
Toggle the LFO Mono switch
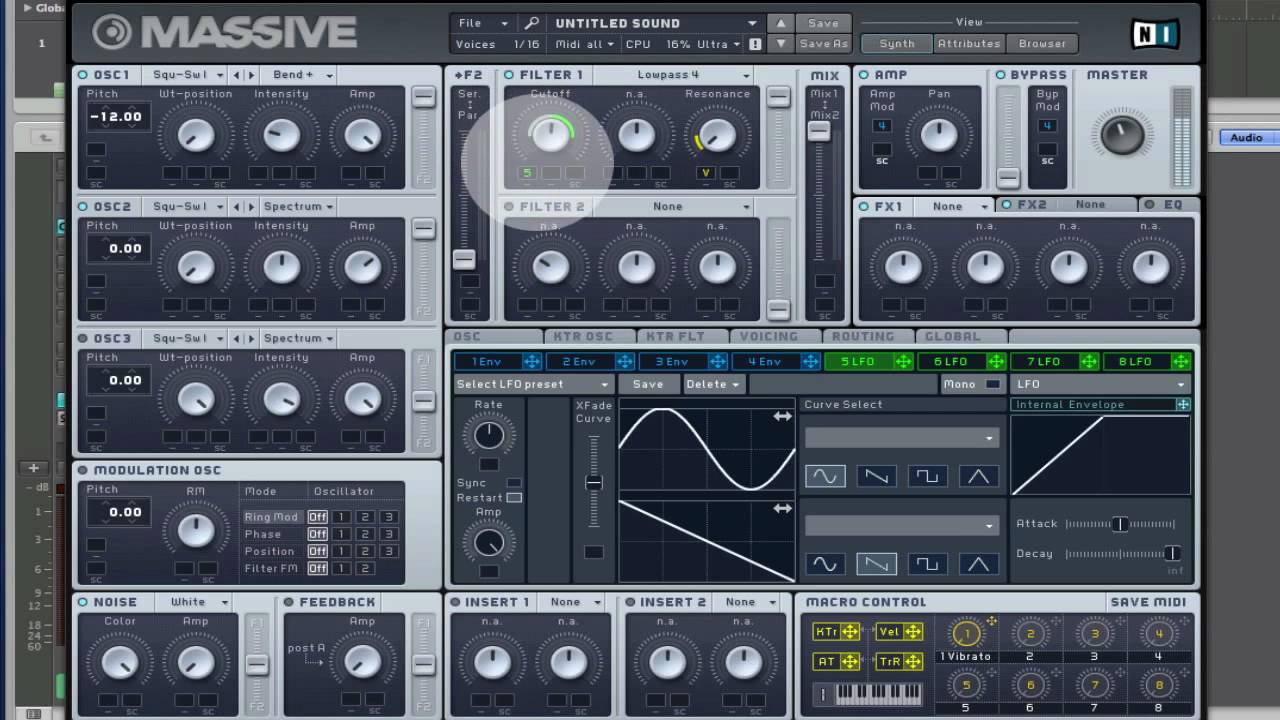(992, 384)
